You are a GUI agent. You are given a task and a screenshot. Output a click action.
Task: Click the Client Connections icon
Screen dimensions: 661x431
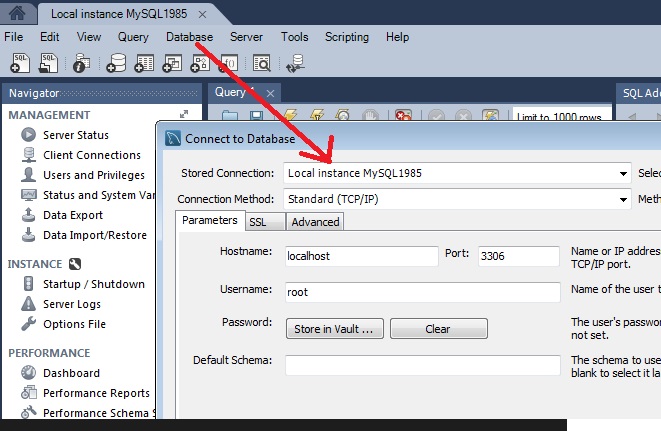click(29, 155)
